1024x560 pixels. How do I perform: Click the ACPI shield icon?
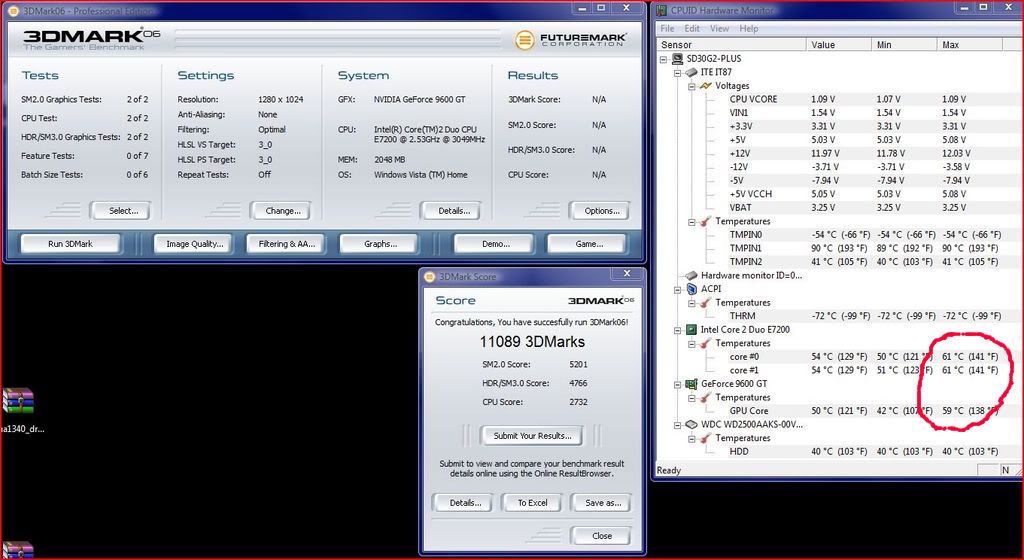692,289
